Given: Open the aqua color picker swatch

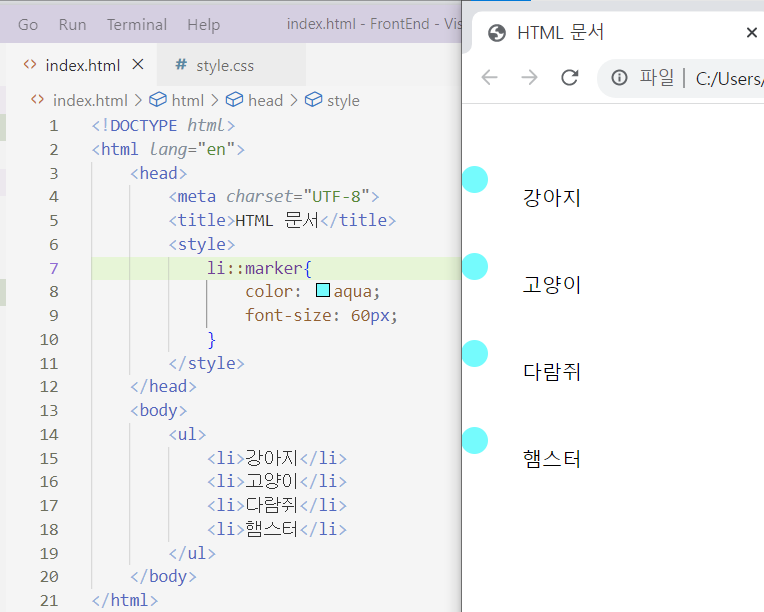Looking at the screenshot, I should point(323,290).
